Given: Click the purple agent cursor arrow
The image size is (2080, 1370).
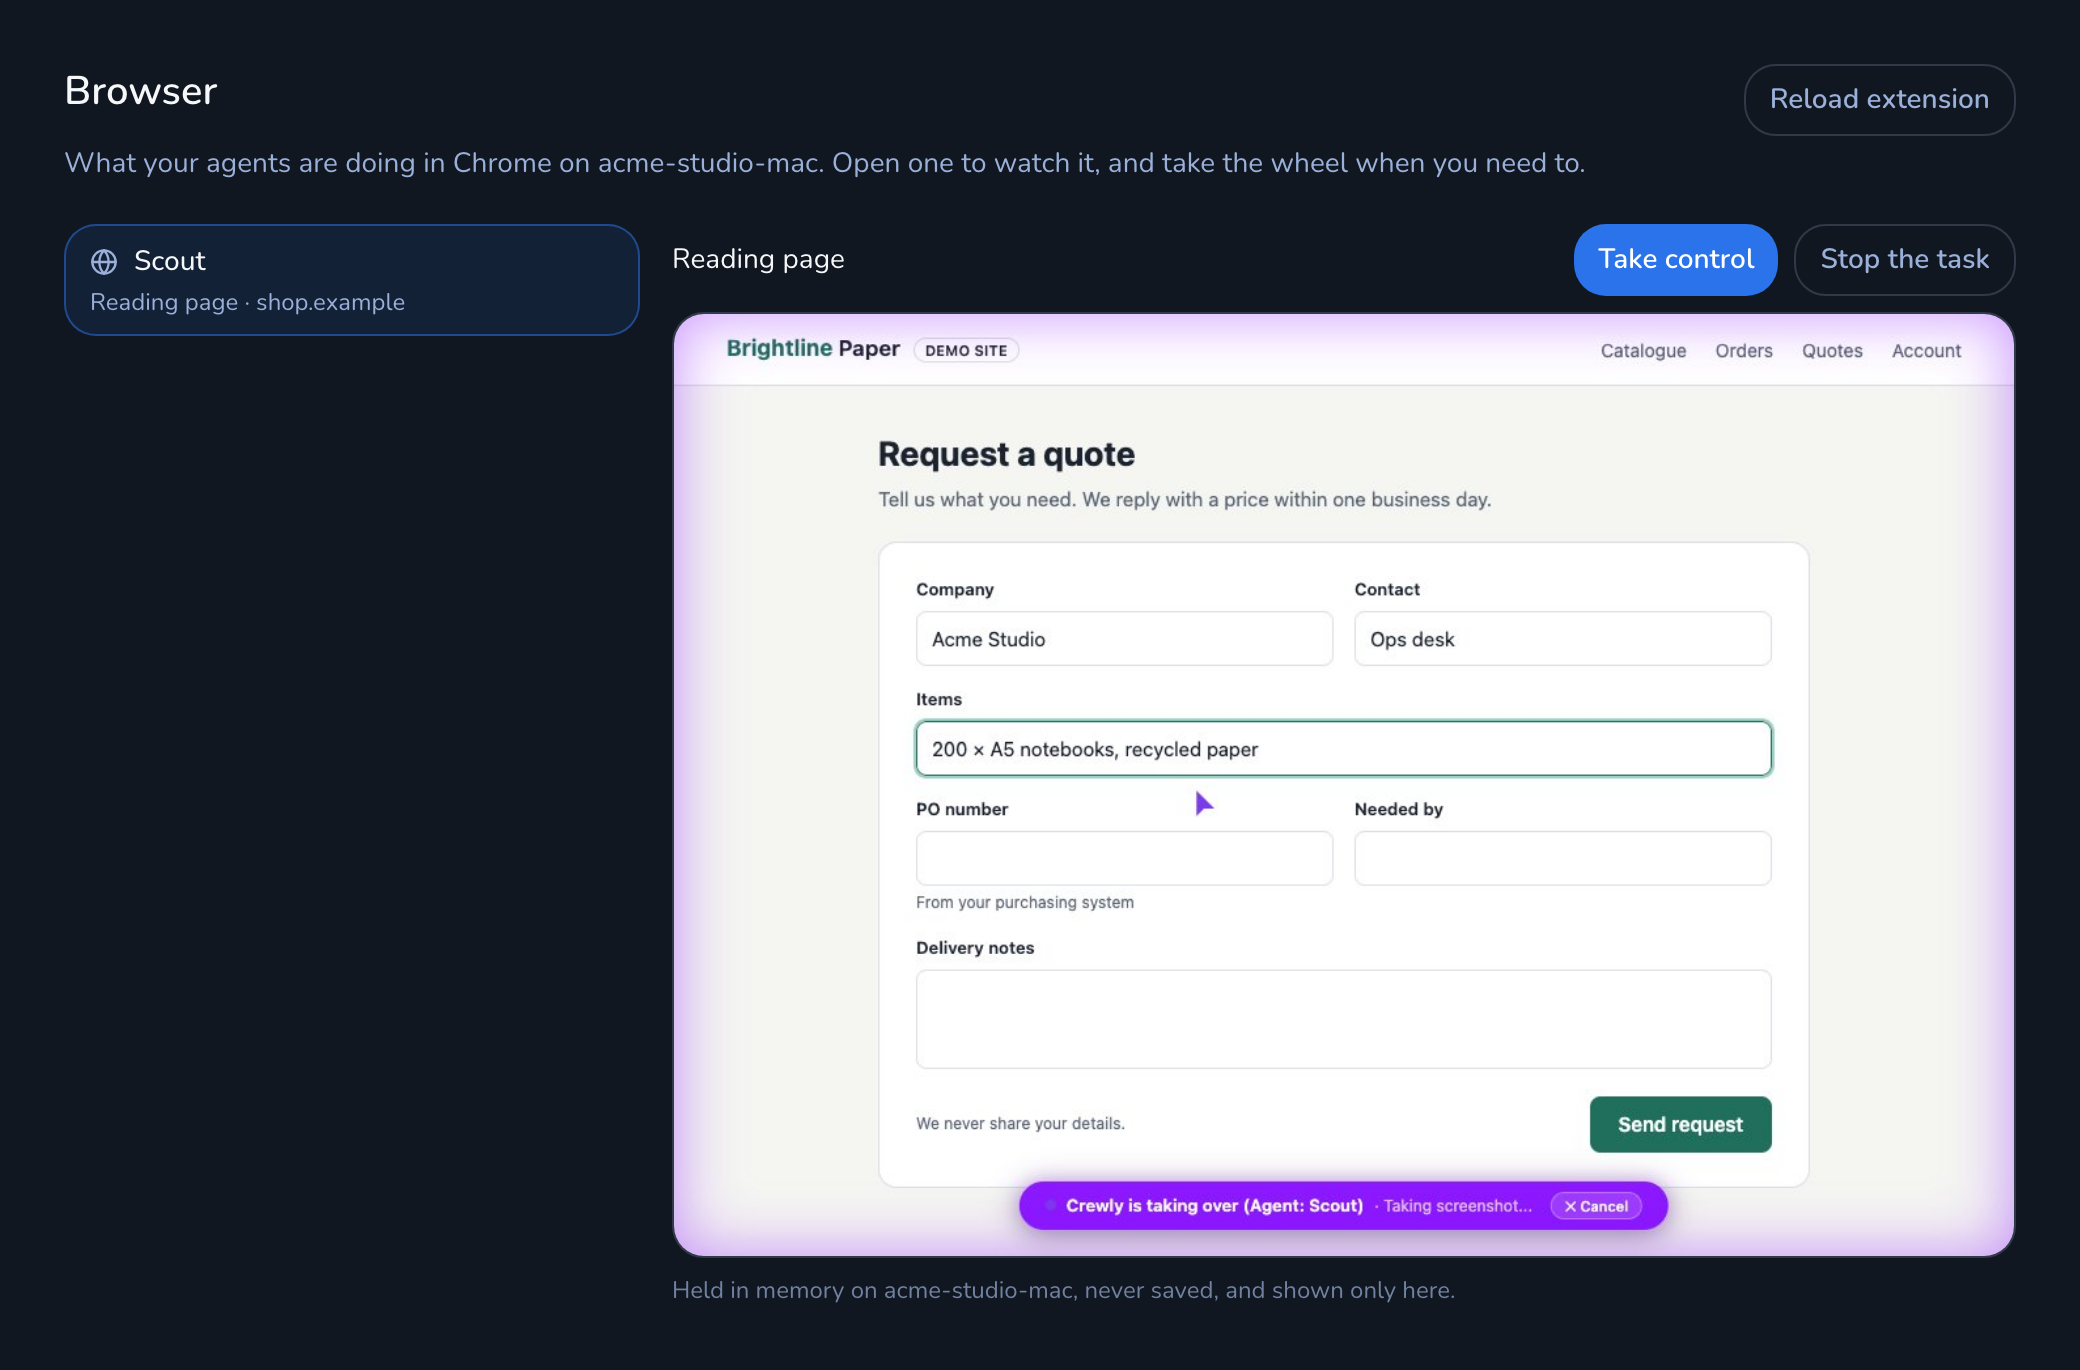Looking at the screenshot, I should coord(1203,803).
